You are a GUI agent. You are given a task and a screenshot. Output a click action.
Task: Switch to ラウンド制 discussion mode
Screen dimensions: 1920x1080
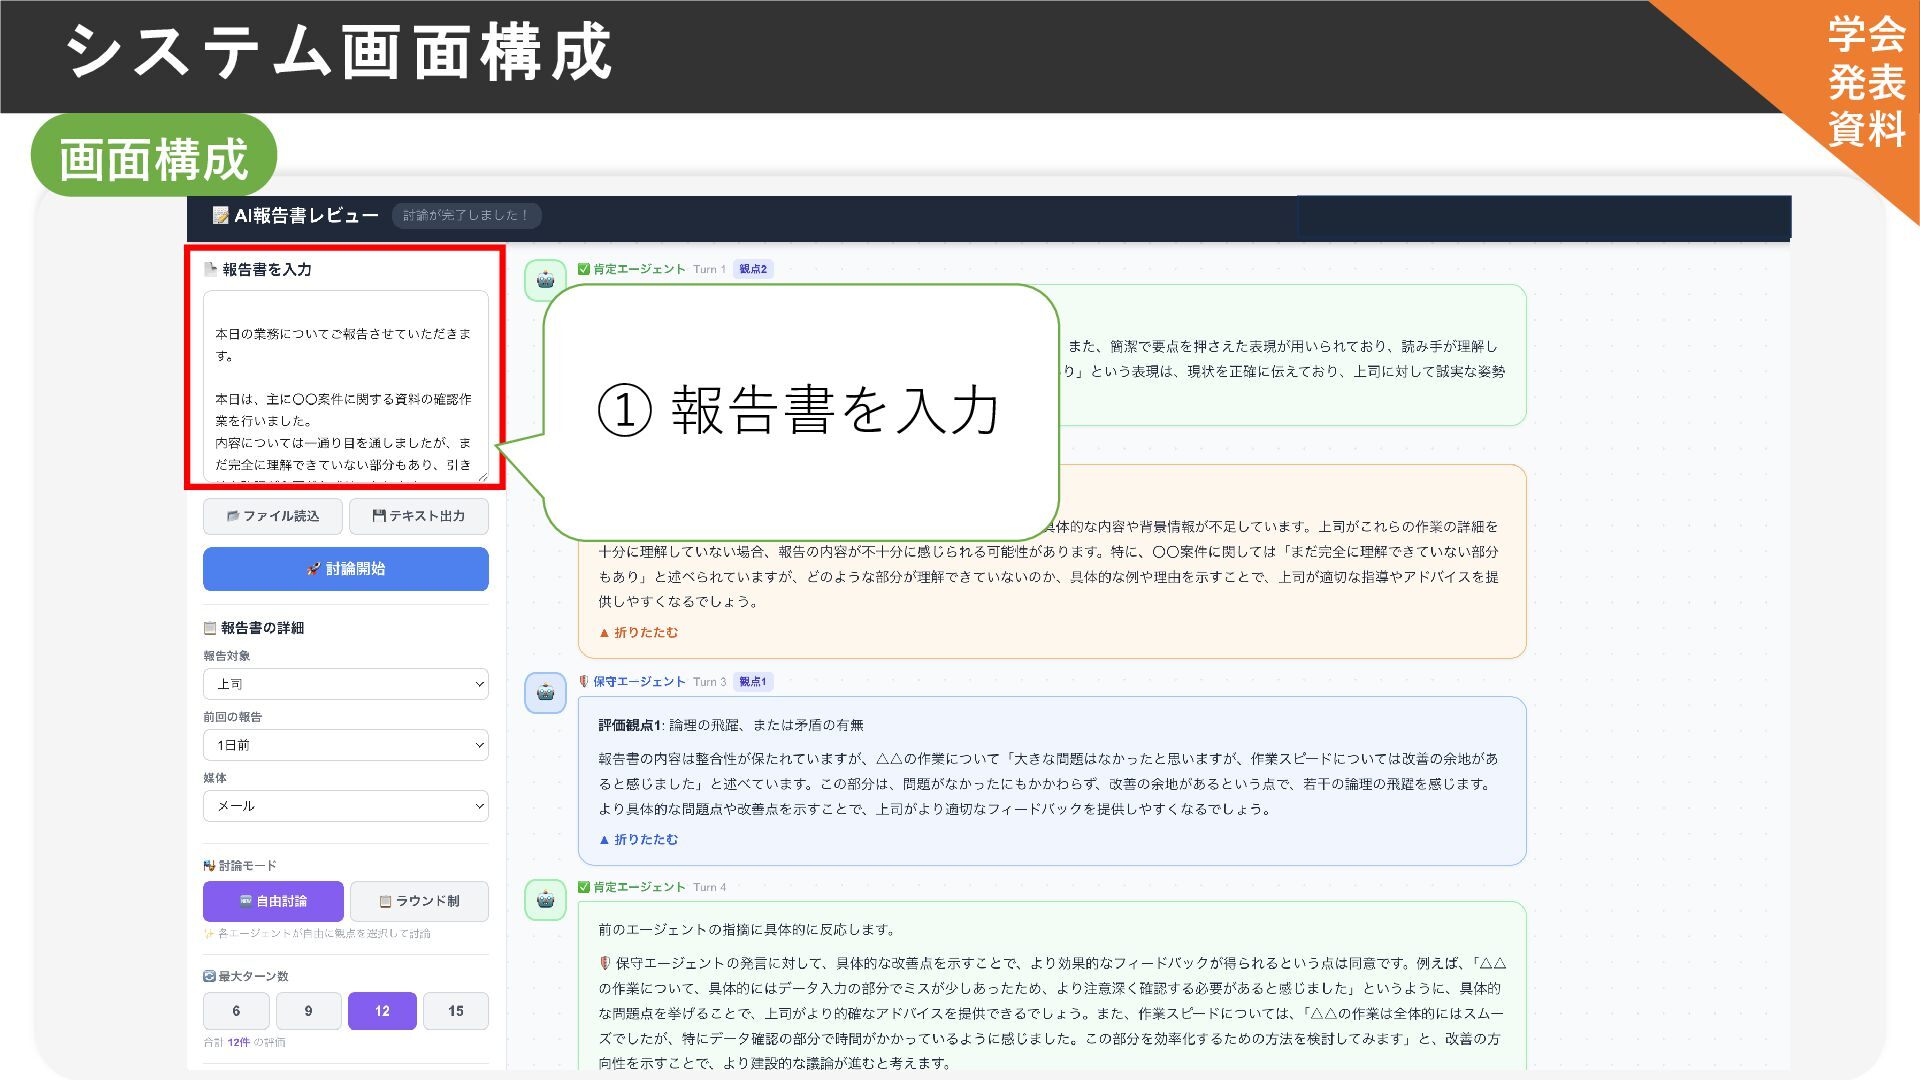tap(419, 901)
